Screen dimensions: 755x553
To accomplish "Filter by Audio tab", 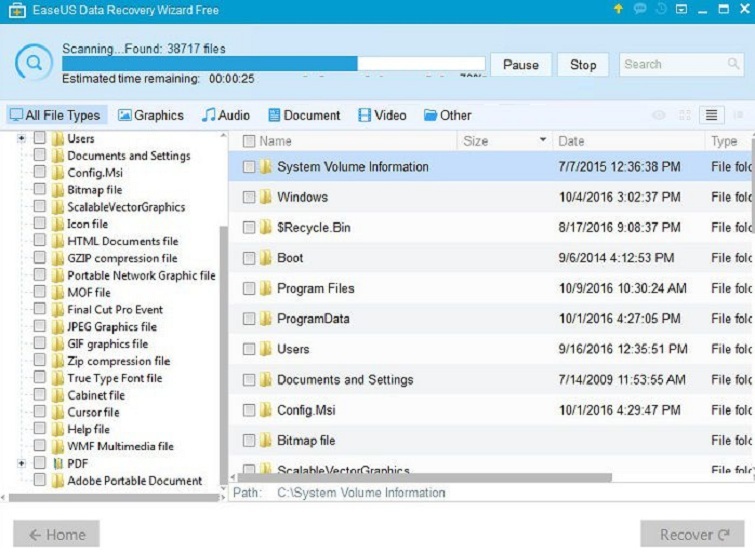I will pyautogui.click(x=225, y=115).
